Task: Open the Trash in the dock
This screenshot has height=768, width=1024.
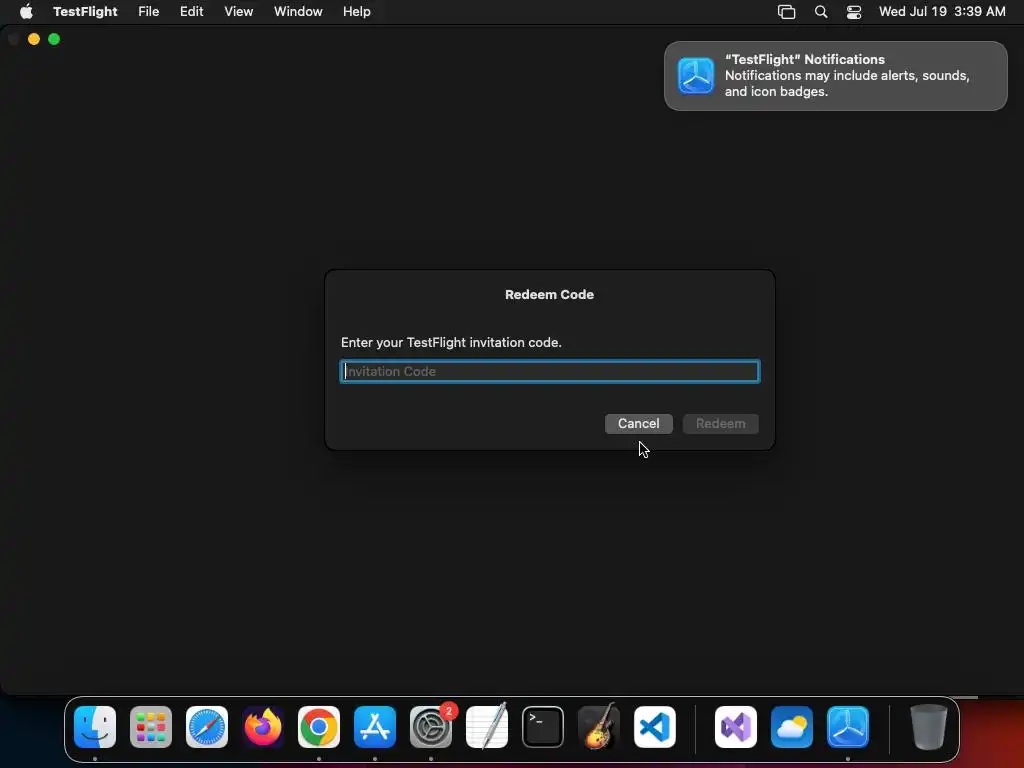Action: [929, 727]
